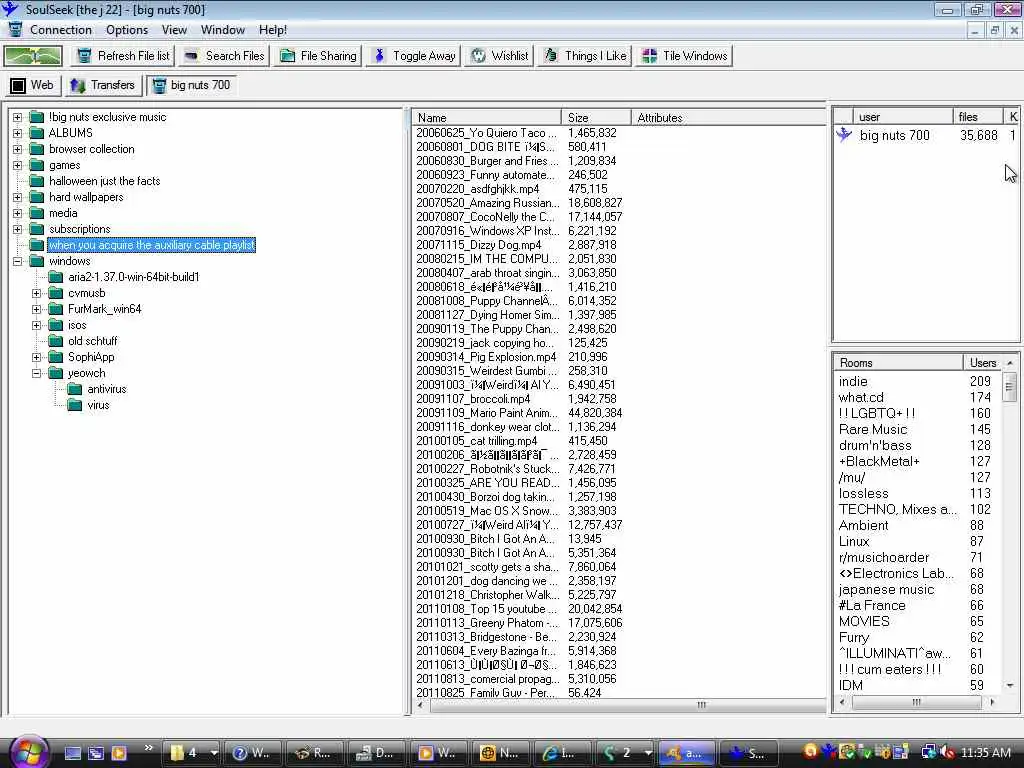Collapse the yeowch folder
This screenshot has height=768, width=1024.
(x=37, y=374)
